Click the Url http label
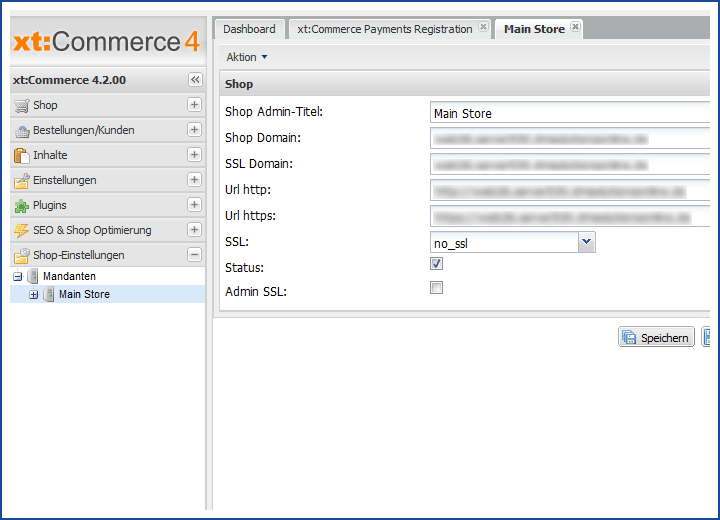 [x=248, y=190]
